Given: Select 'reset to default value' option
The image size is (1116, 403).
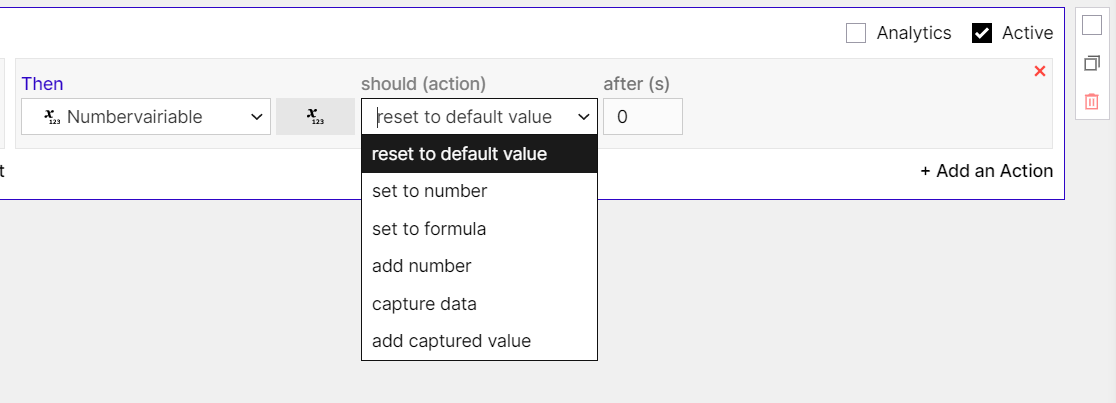Looking at the screenshot, I should (x=479, y=154).
